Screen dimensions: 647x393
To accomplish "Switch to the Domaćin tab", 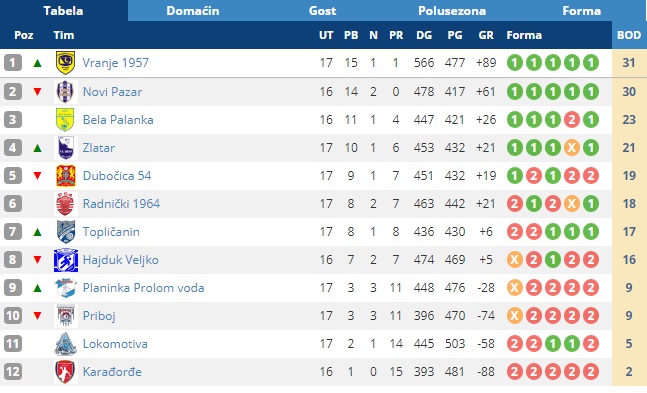I will pos(193,11).
